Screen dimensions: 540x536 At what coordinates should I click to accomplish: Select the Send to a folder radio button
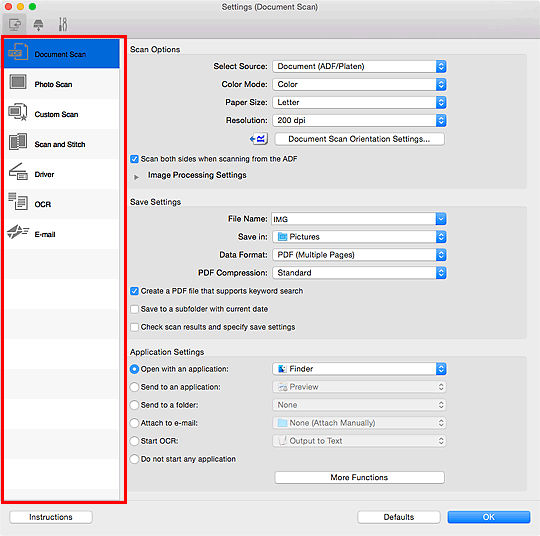pos(134,405)
